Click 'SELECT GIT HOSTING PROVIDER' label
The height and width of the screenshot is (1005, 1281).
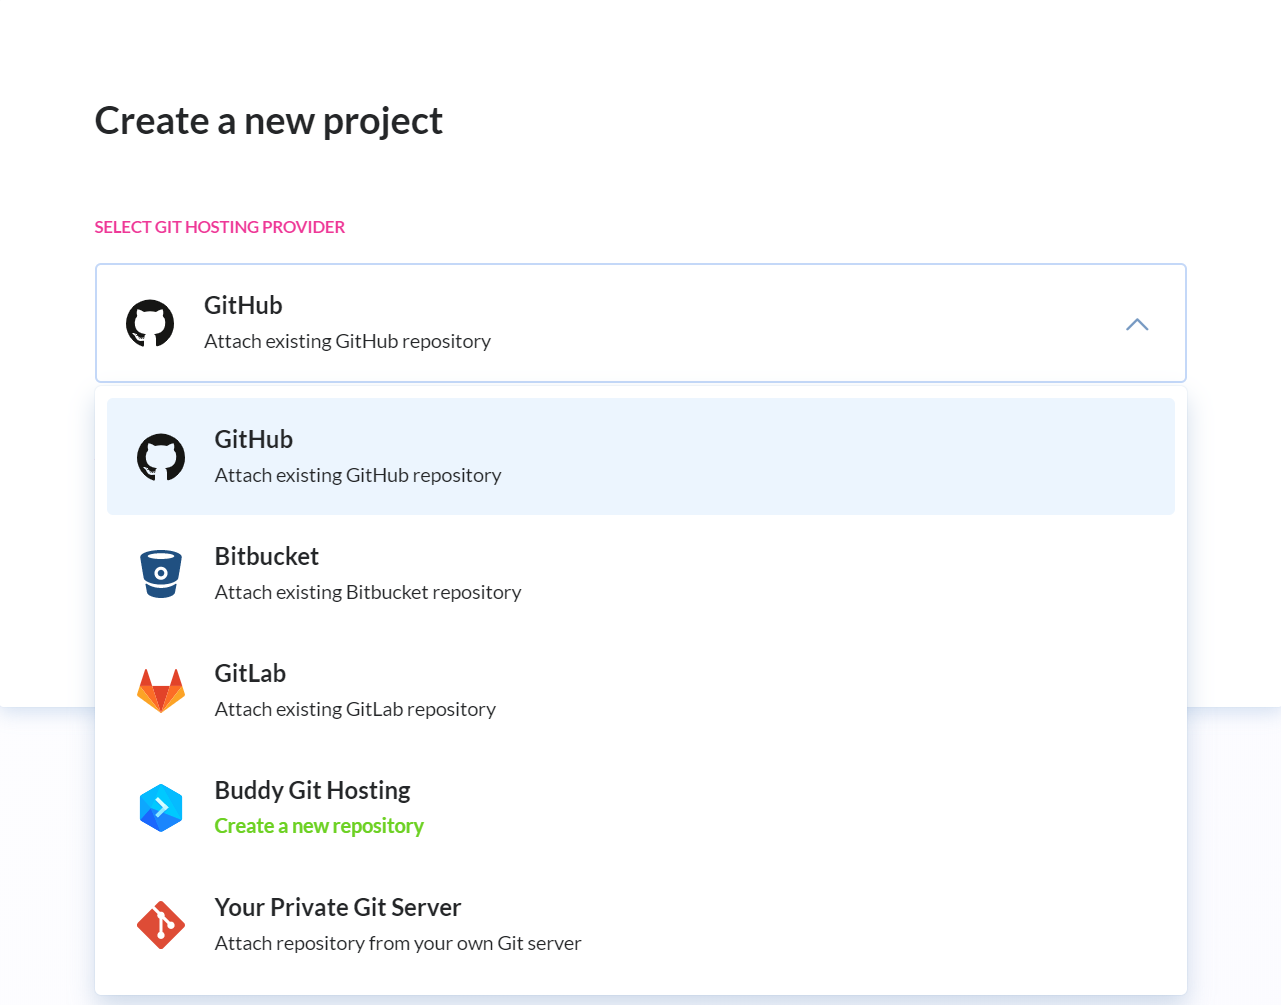[x=220, y=227]
